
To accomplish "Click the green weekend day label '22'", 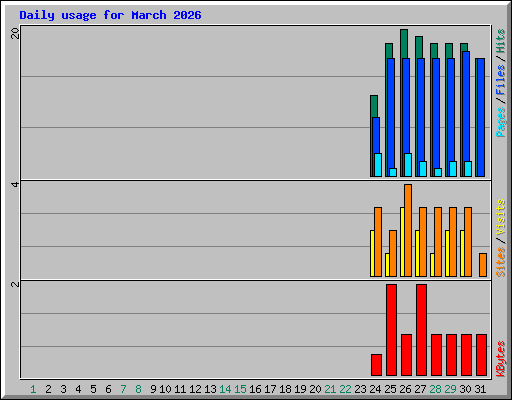I will [345, 389].
